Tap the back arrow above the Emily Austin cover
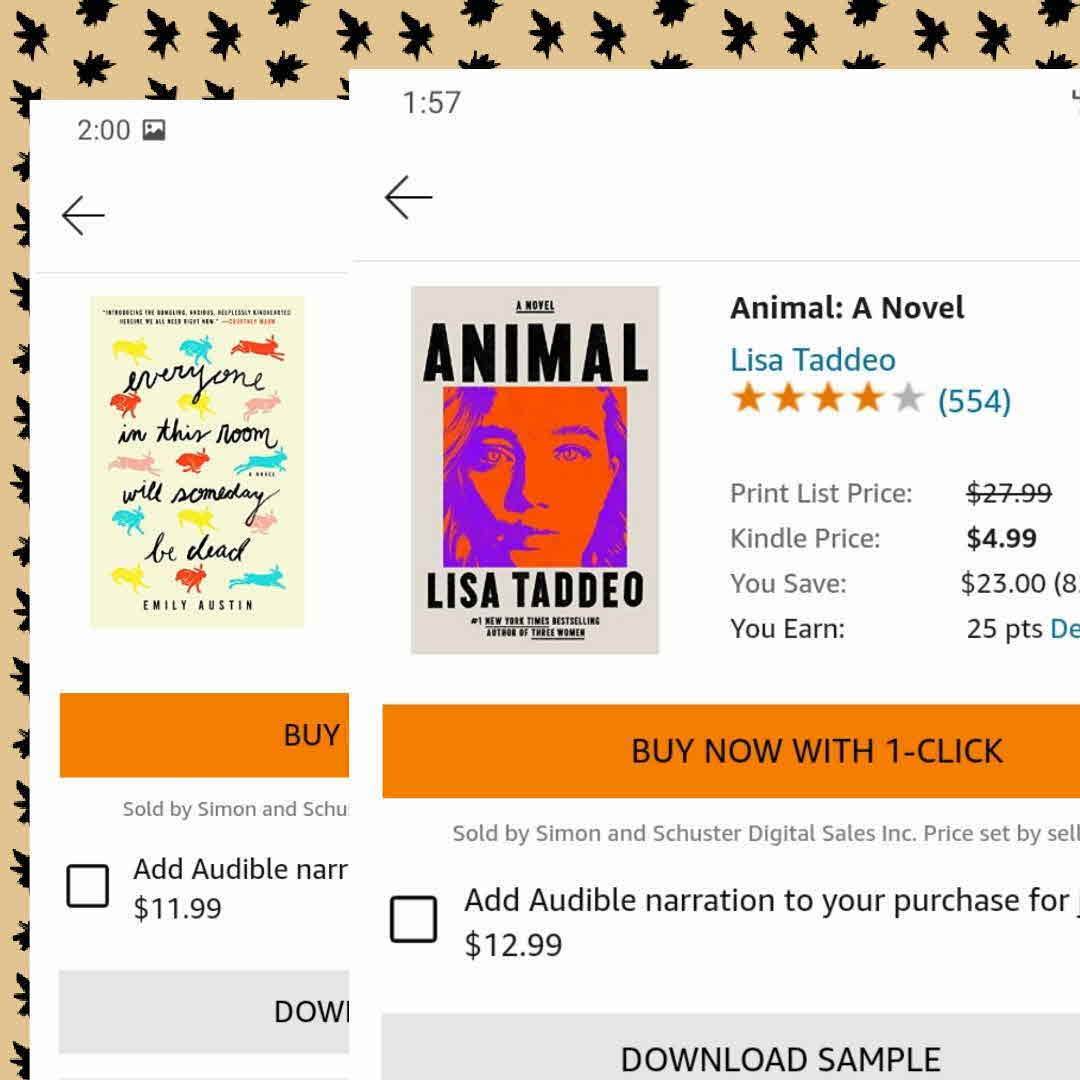This screenshot has width=1080, height=1080. pyautogui.click(x=83, y=215)
